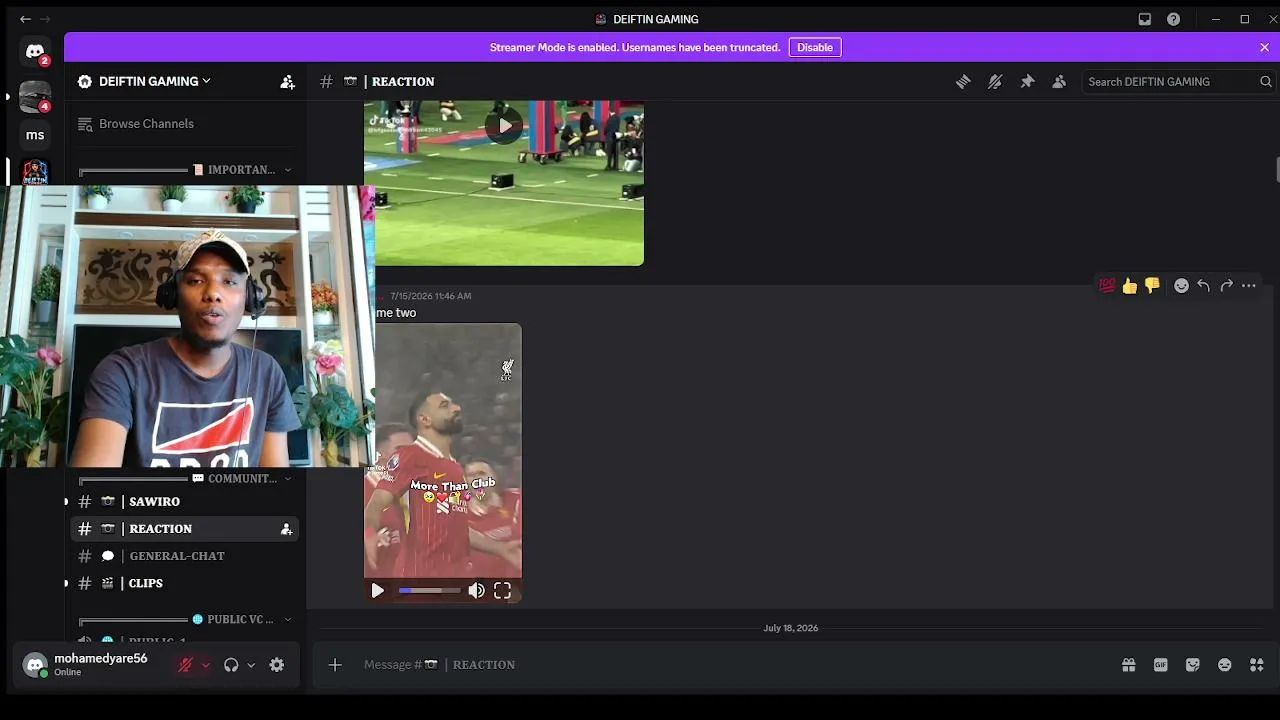Click the 'me two' message text
Screen dimensions: 1280x720
[396, 313]
